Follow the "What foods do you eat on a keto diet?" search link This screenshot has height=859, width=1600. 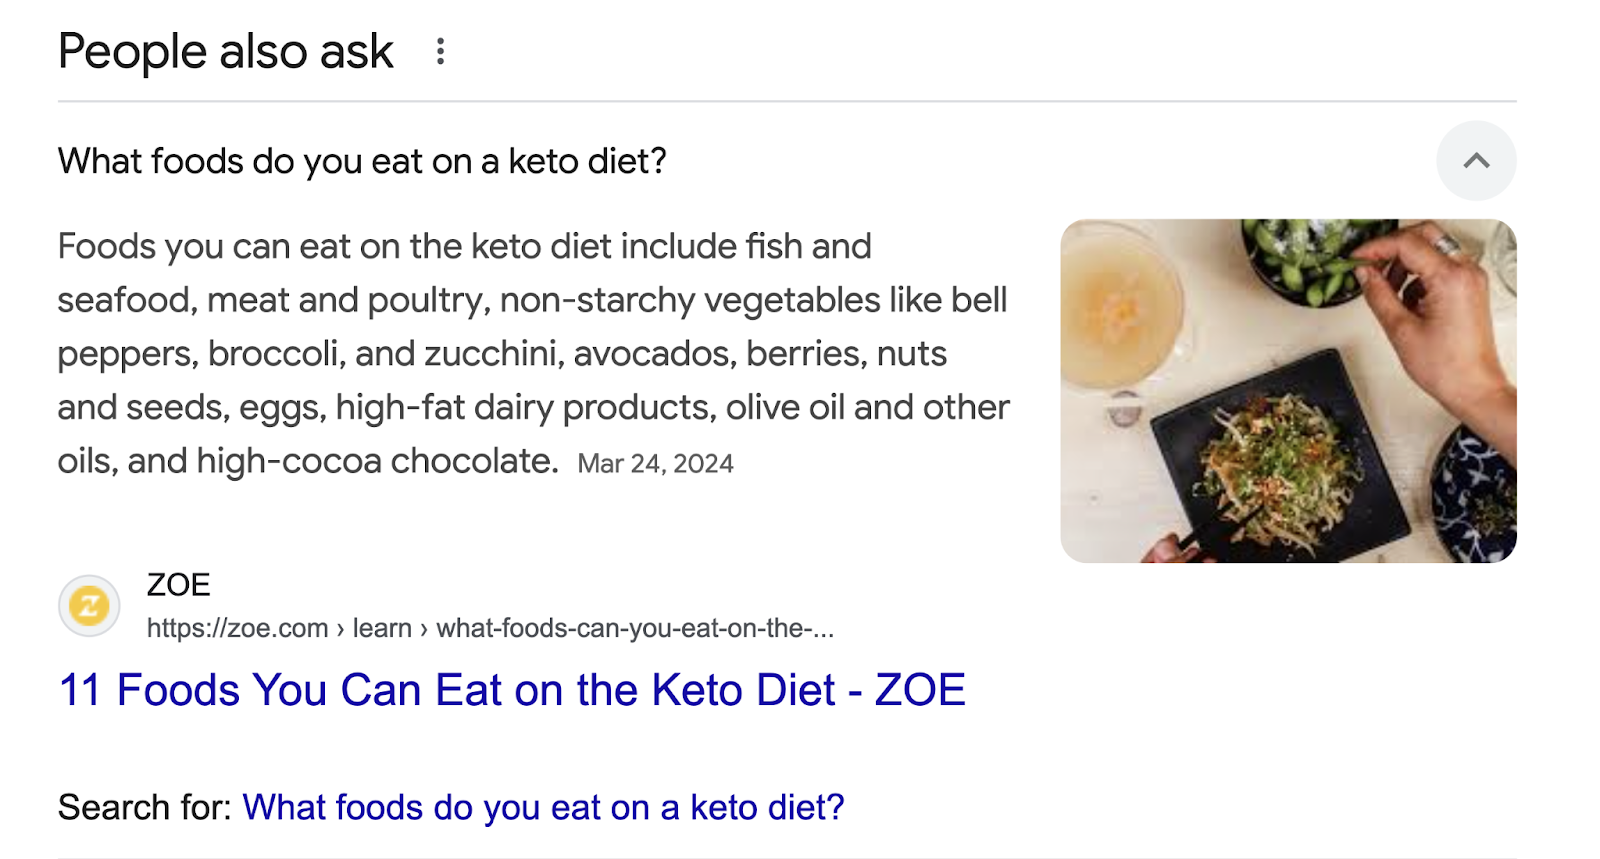544,806
